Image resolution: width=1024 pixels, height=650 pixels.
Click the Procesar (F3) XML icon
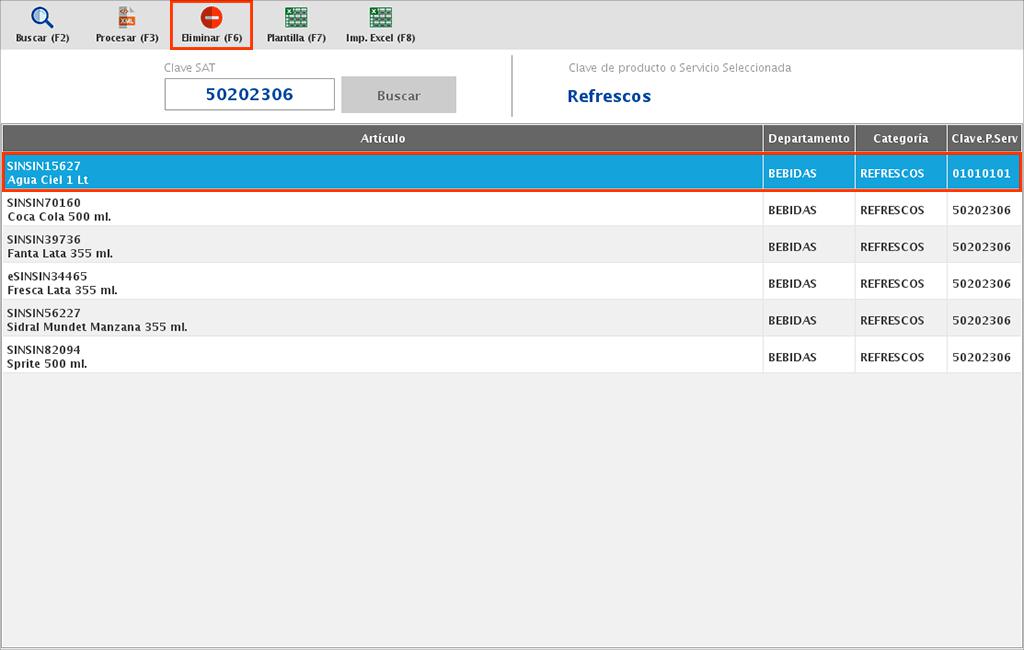click(x=127, y=18)
